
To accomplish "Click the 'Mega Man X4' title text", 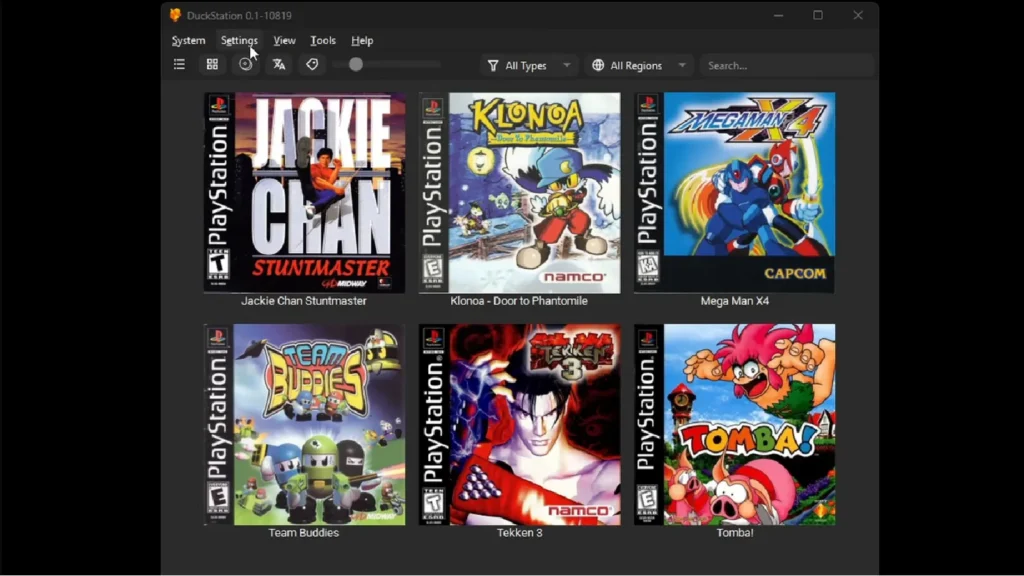I will tap(735, 301).
